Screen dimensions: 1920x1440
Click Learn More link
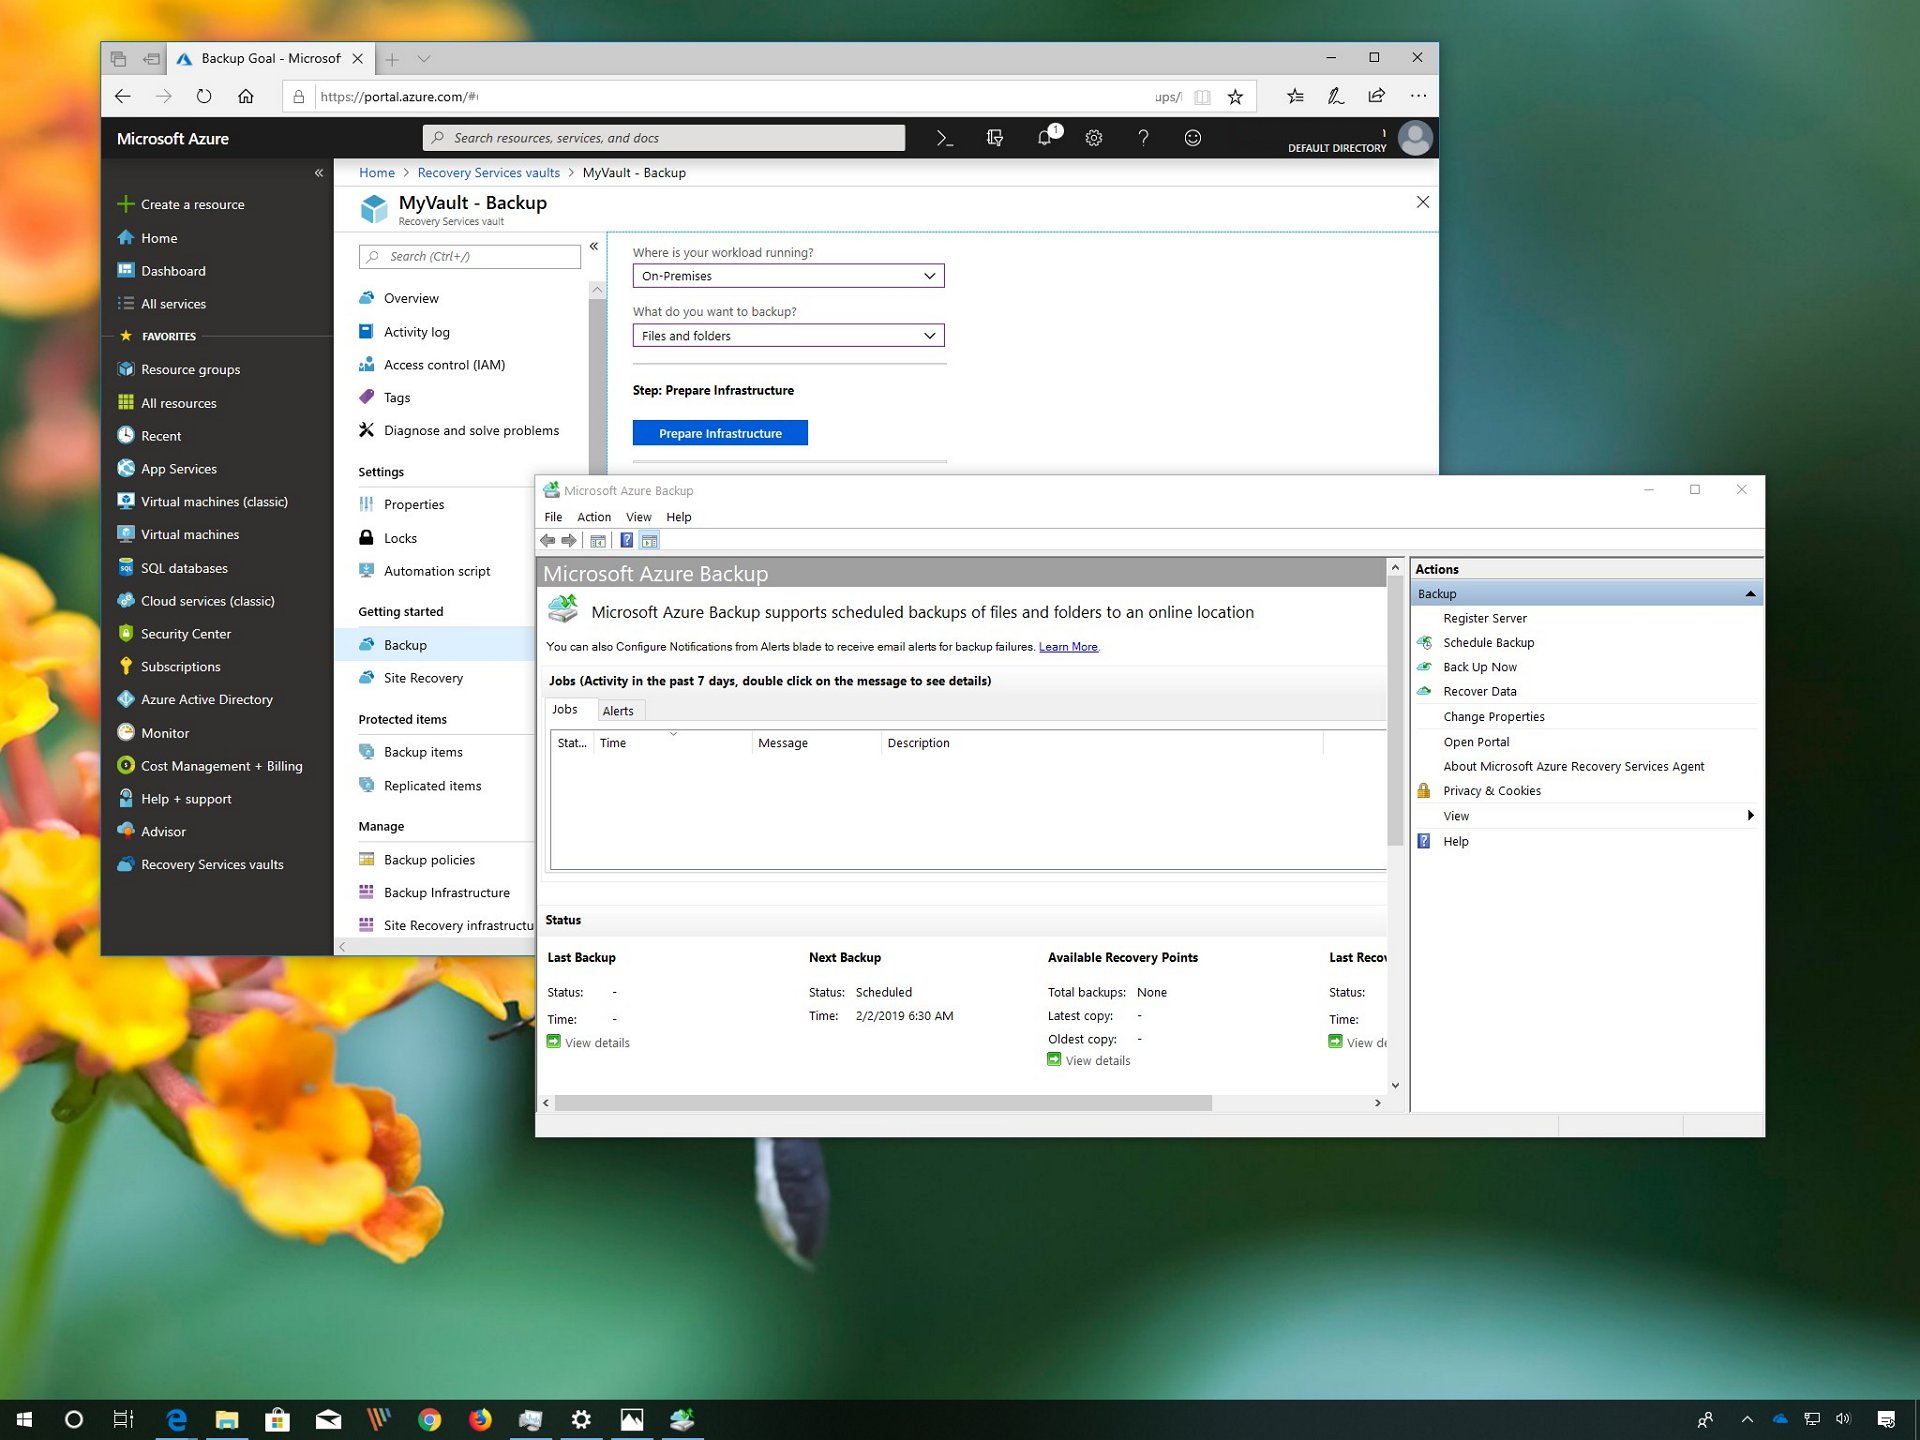[1068, 647]
